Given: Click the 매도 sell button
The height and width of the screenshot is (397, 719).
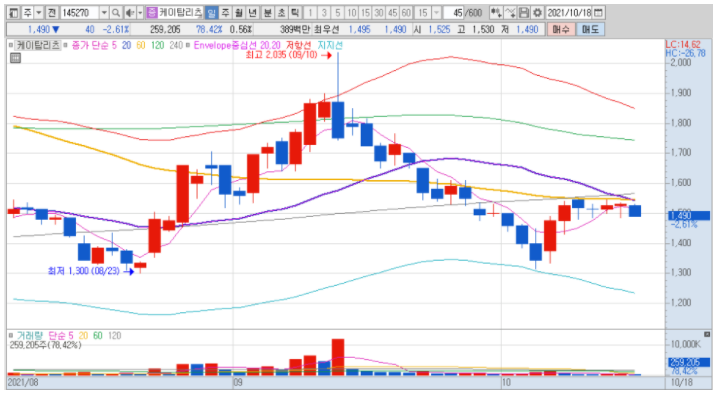Looking at the screenshot, I should point(590,29).
